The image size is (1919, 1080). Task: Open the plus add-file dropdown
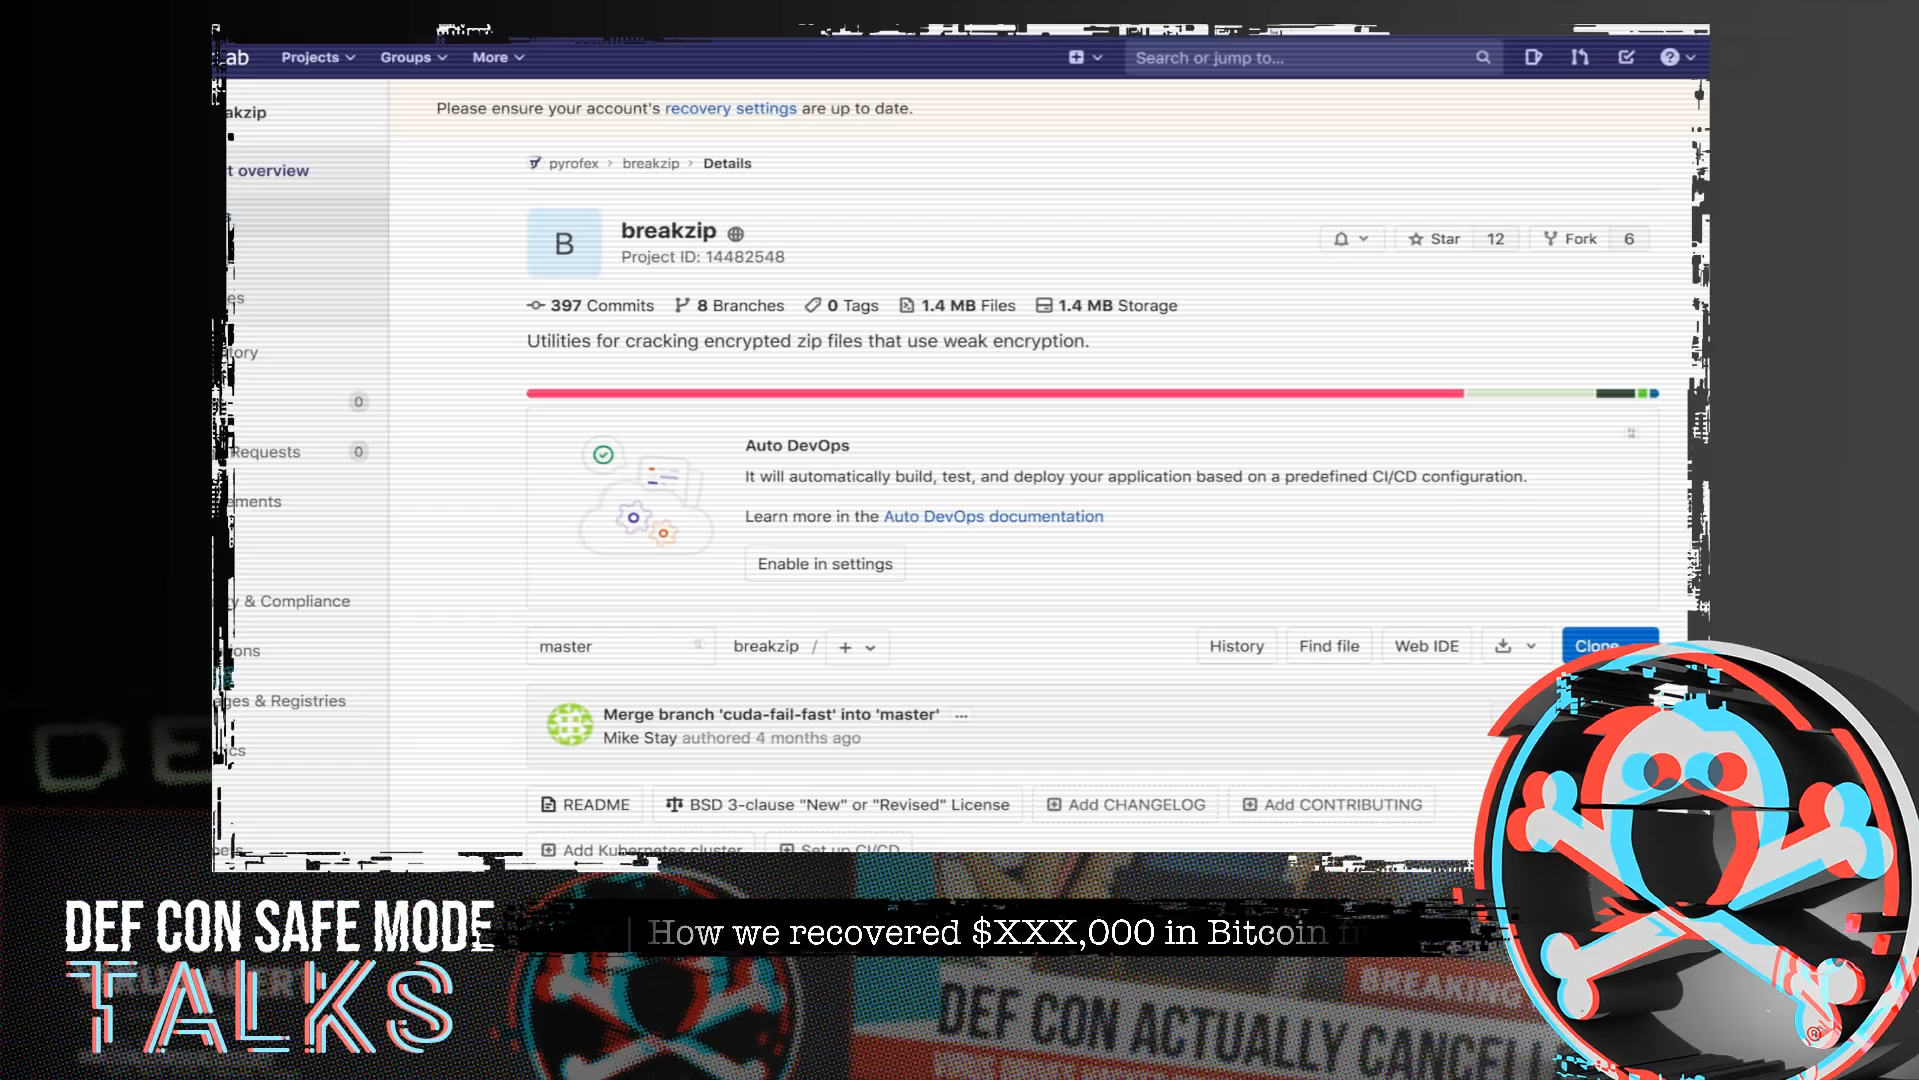(857, 648)
